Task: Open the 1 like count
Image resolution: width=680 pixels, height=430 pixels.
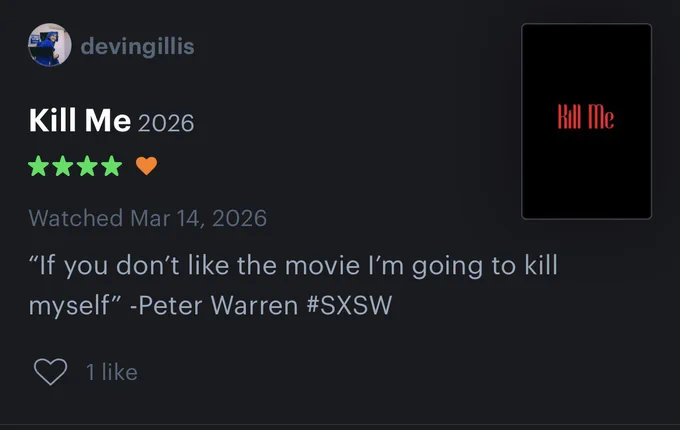Action: tap(112, 372)
